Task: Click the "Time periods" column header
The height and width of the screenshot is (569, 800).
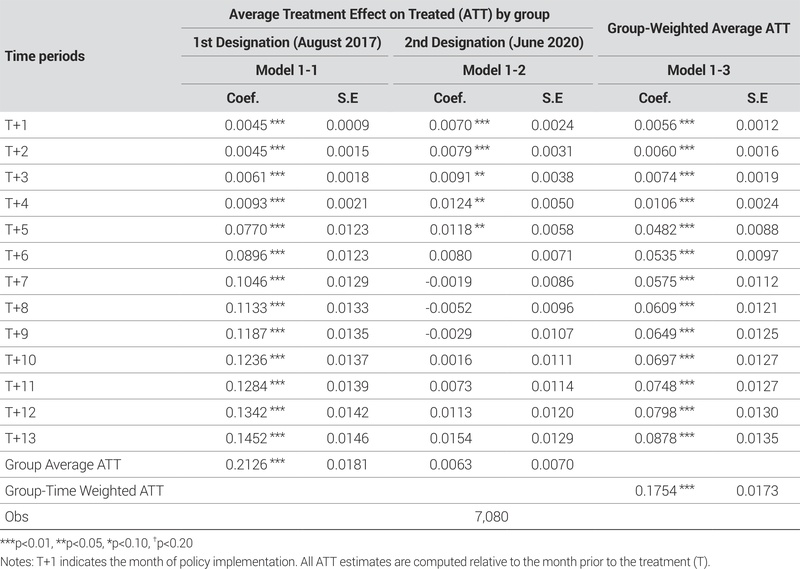Action: tap(44, 56)
